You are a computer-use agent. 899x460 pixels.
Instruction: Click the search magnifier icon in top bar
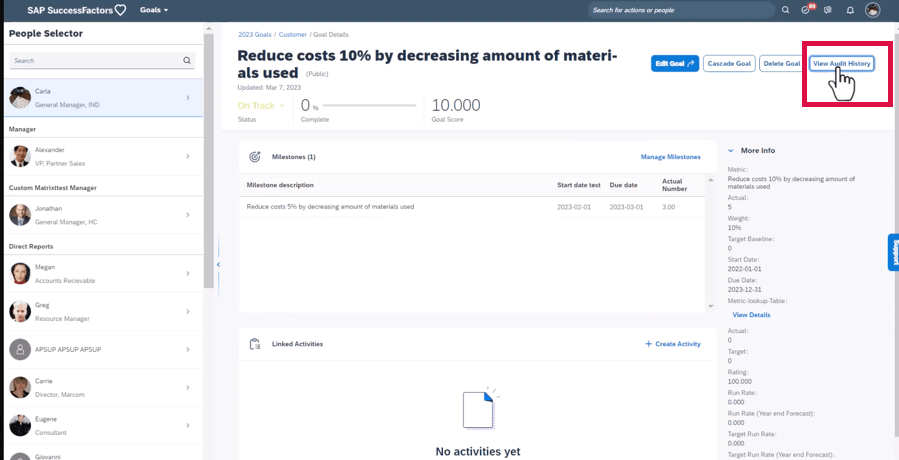pyautogui.click(x=785, y=10)
